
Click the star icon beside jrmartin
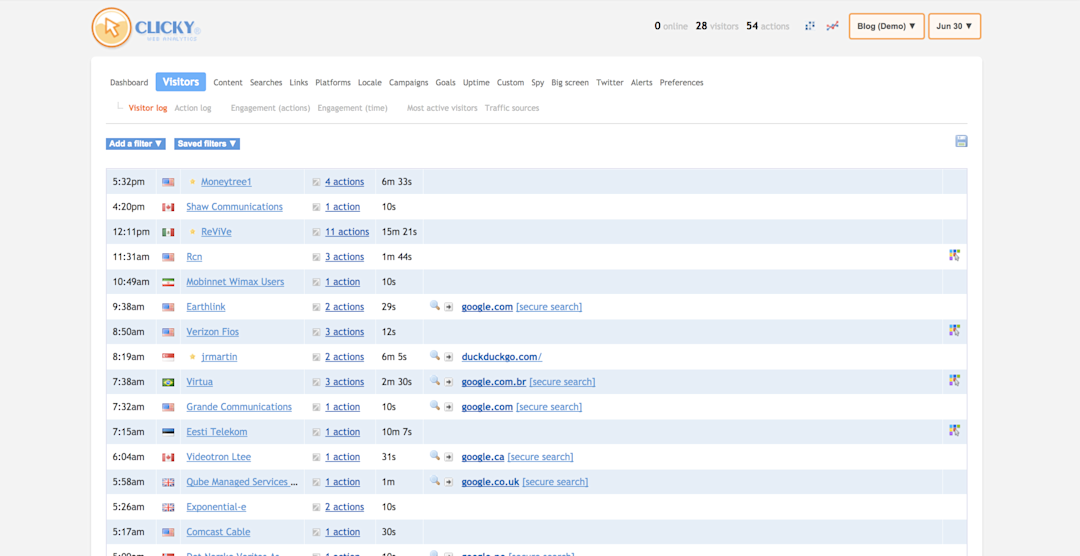pos(193,357)
